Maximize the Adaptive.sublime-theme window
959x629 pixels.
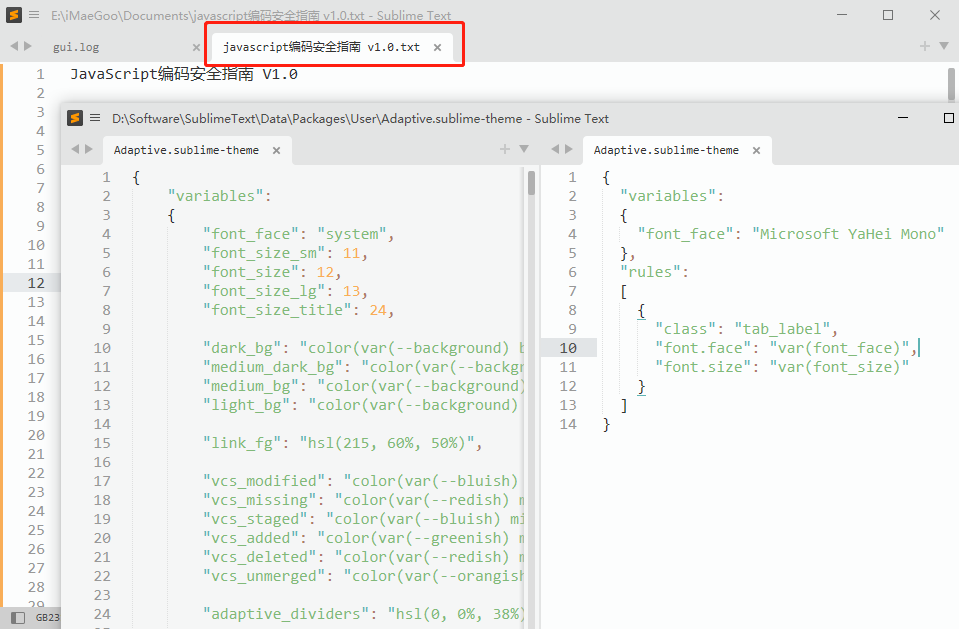(x=949, y=117)
